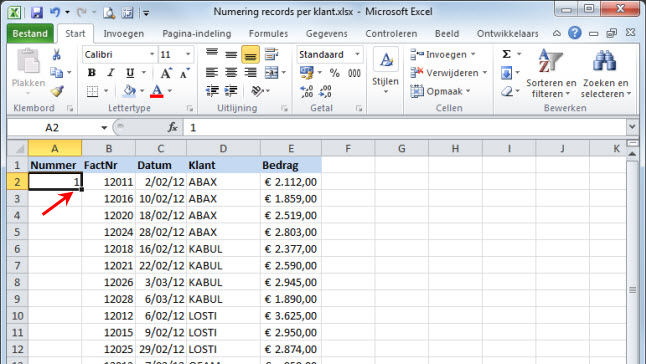Toggle middle vertical alignment button
The image size is (646, 364).
pos(231,54)
